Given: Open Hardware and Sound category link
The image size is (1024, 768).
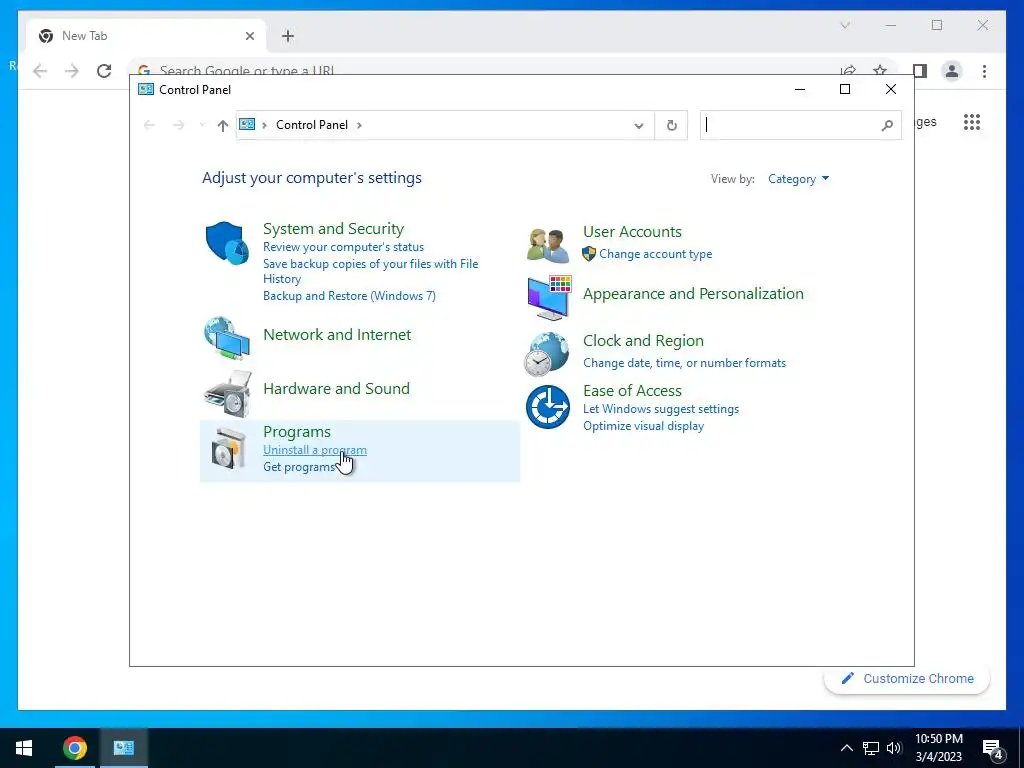Looking at the screenshot, I should 336,389.
